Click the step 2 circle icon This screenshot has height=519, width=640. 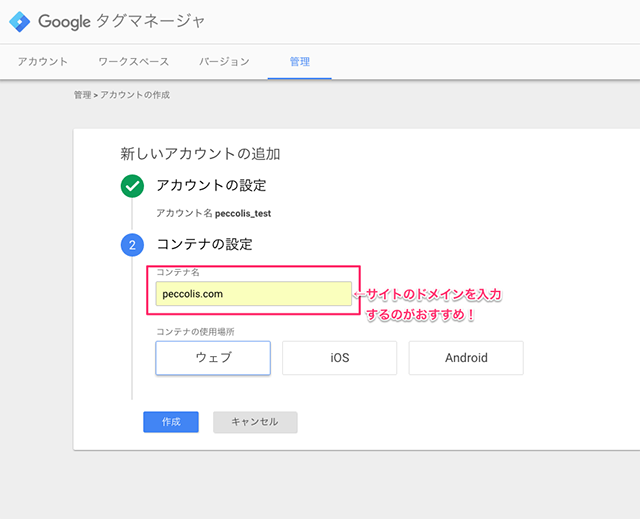tap(132, 245)
